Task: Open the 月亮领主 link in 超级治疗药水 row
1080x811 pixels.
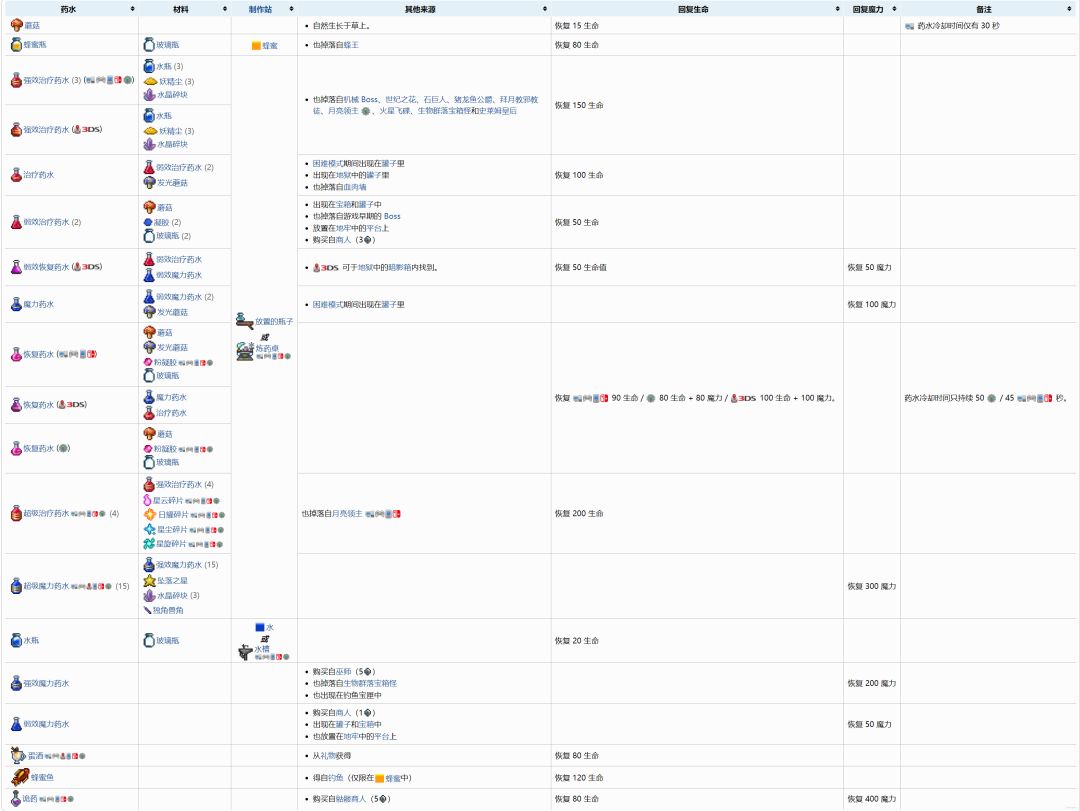Action: coord(346,513)
